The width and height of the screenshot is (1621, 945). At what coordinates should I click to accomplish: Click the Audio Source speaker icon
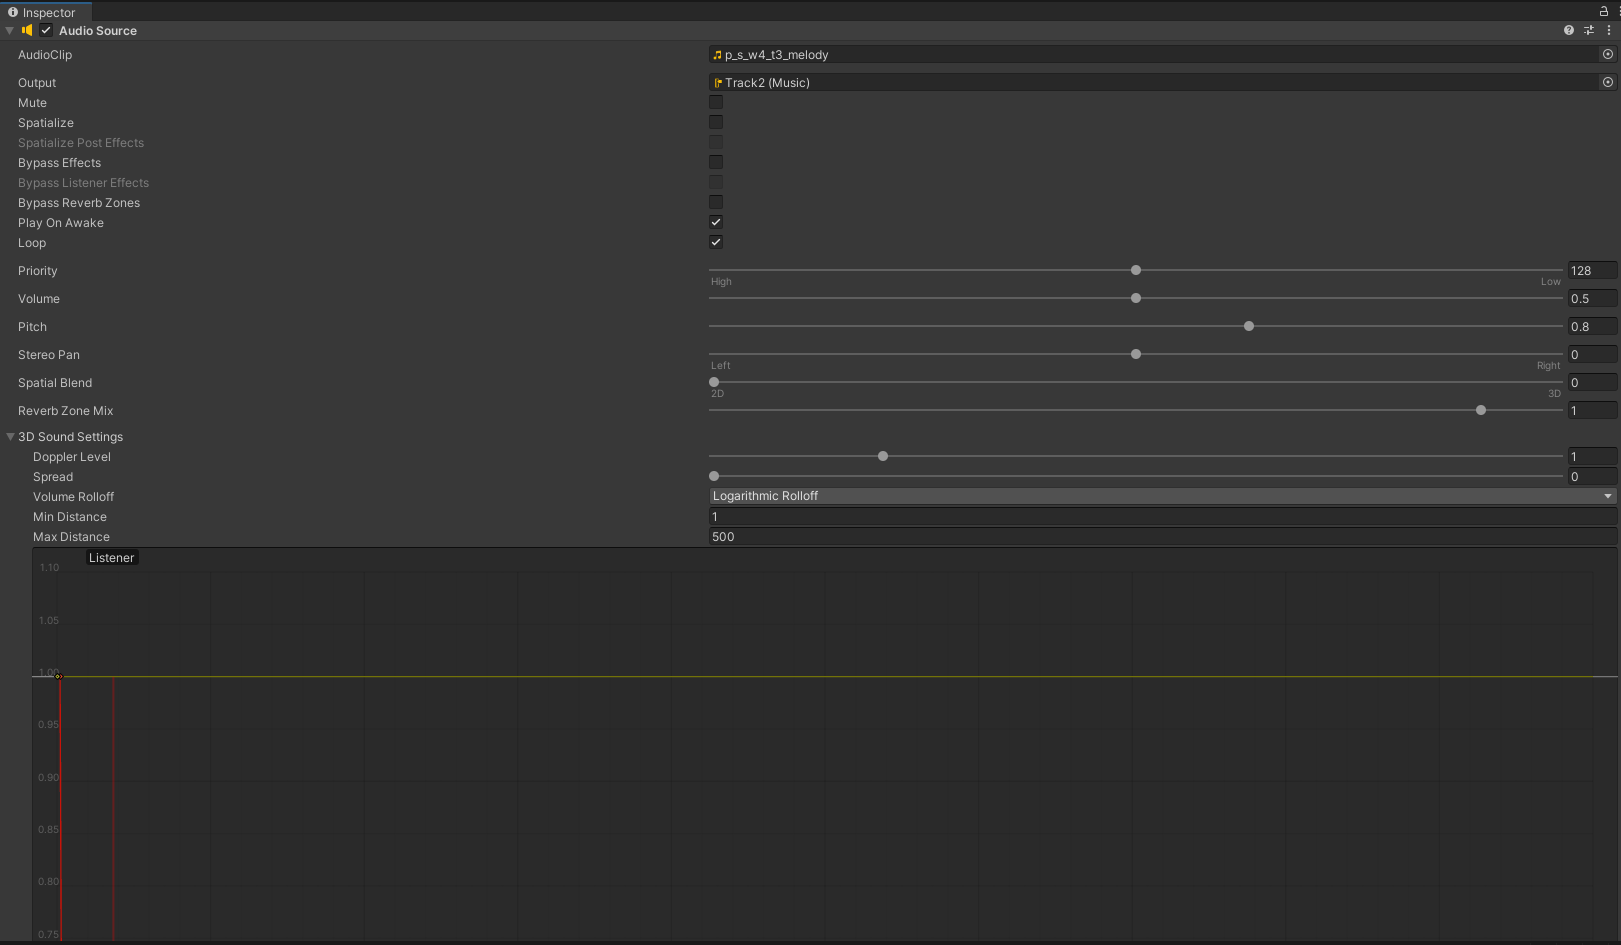27,30
